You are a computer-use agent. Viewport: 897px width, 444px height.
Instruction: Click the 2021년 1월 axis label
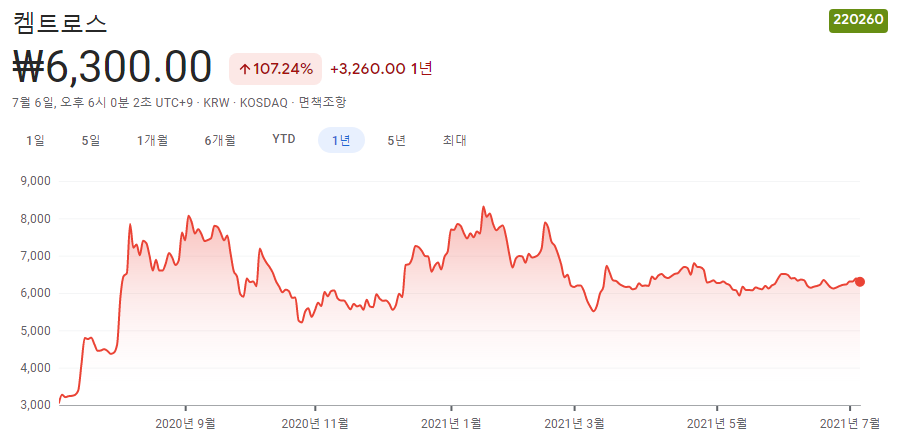(x=451, y=424)
